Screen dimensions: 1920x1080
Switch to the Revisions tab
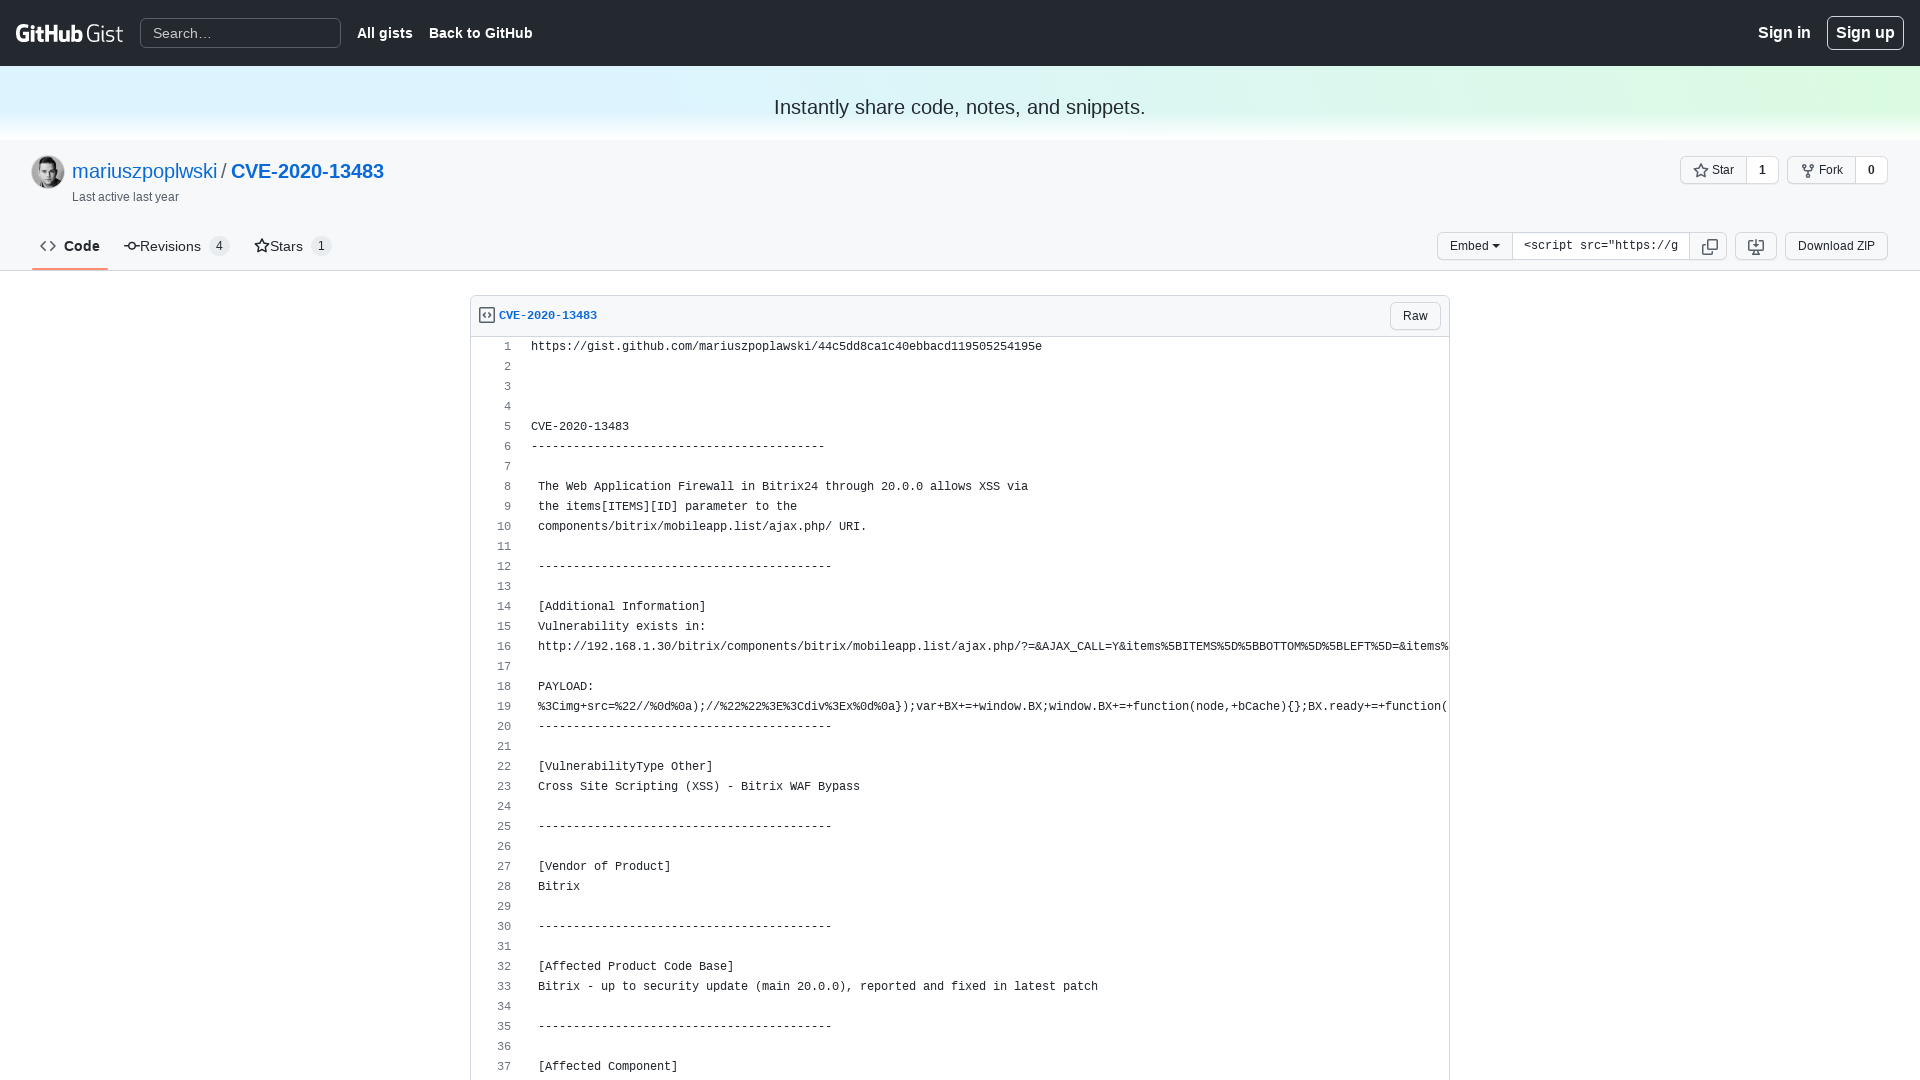[x=176, y=246]
